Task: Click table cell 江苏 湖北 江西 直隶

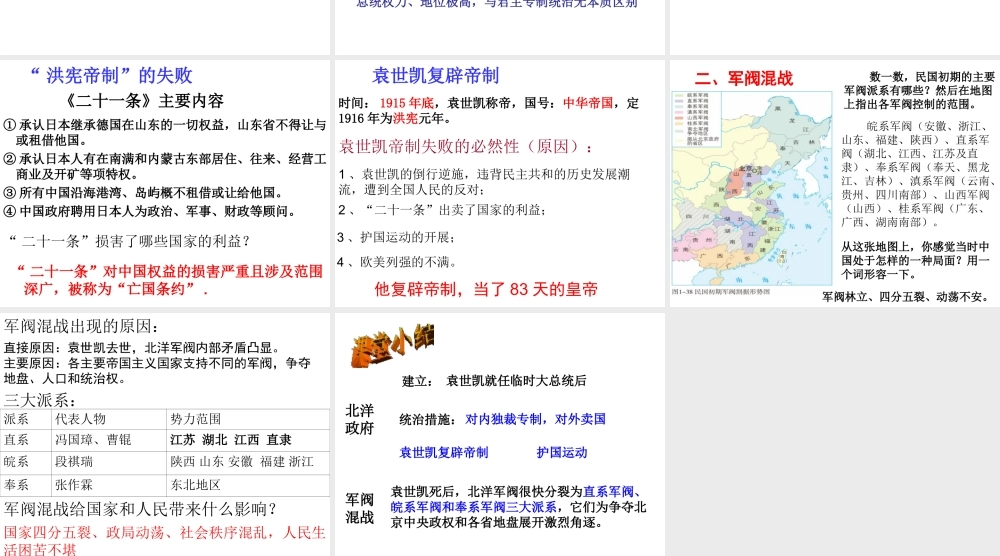Action: 248,440
